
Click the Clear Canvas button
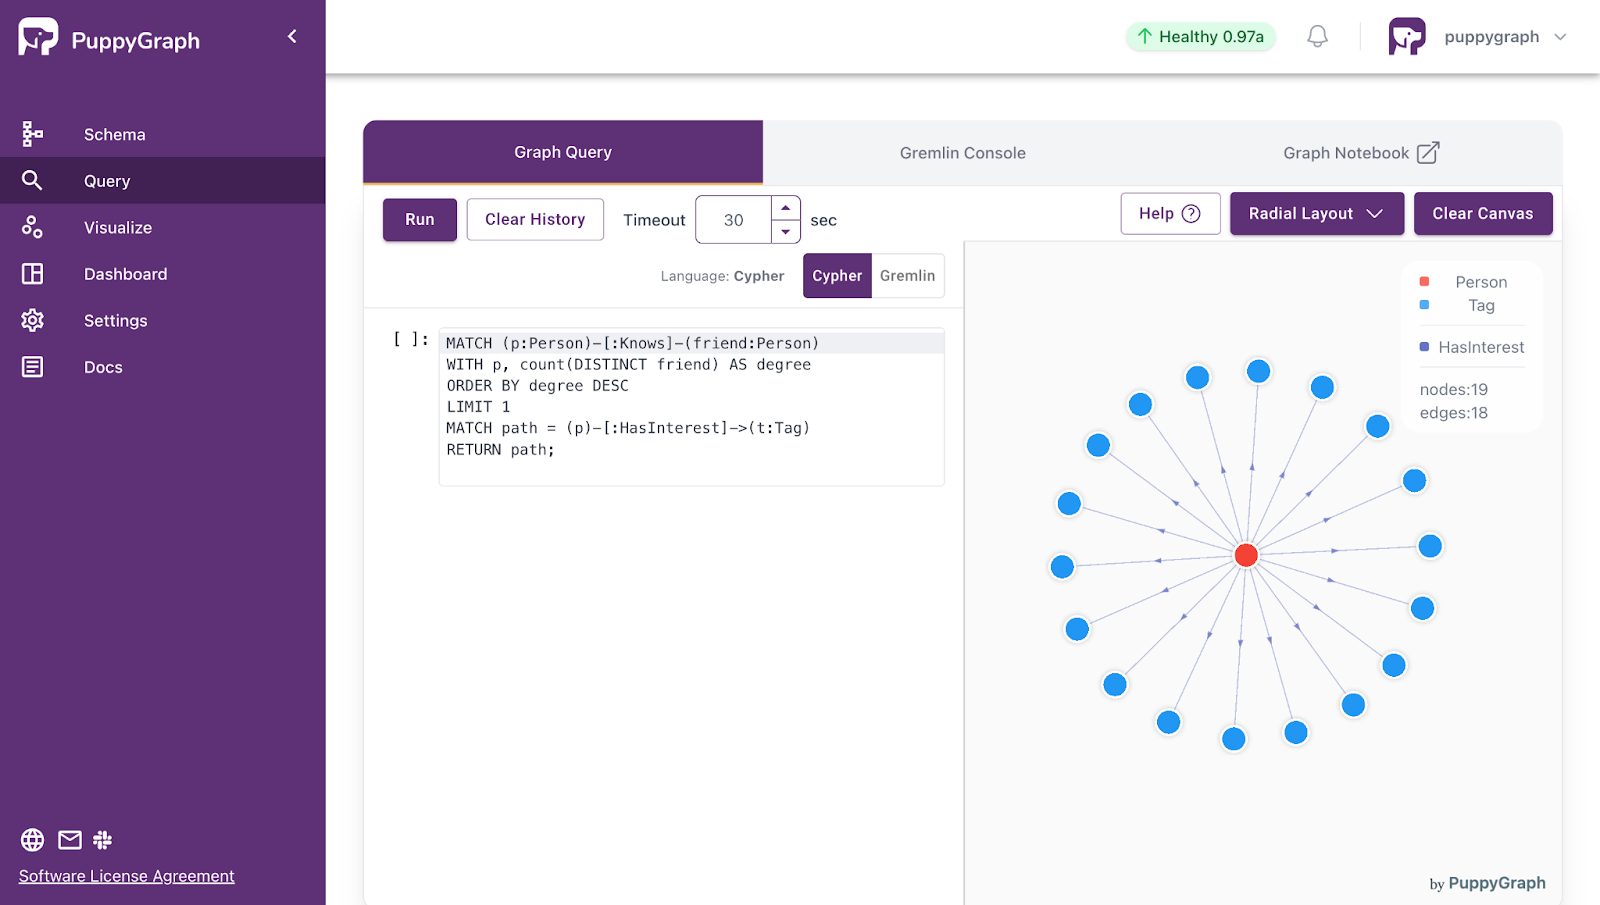1482,213
